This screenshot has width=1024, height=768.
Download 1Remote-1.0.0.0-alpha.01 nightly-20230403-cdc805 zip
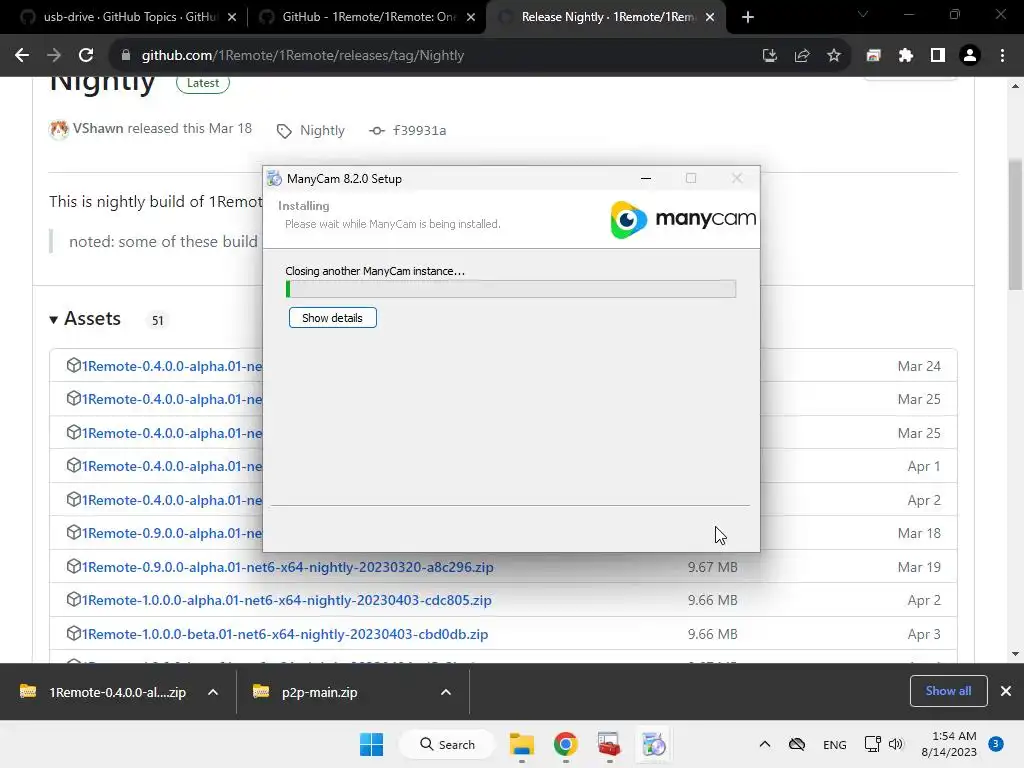pyautogui.click(x=286, y=600)
